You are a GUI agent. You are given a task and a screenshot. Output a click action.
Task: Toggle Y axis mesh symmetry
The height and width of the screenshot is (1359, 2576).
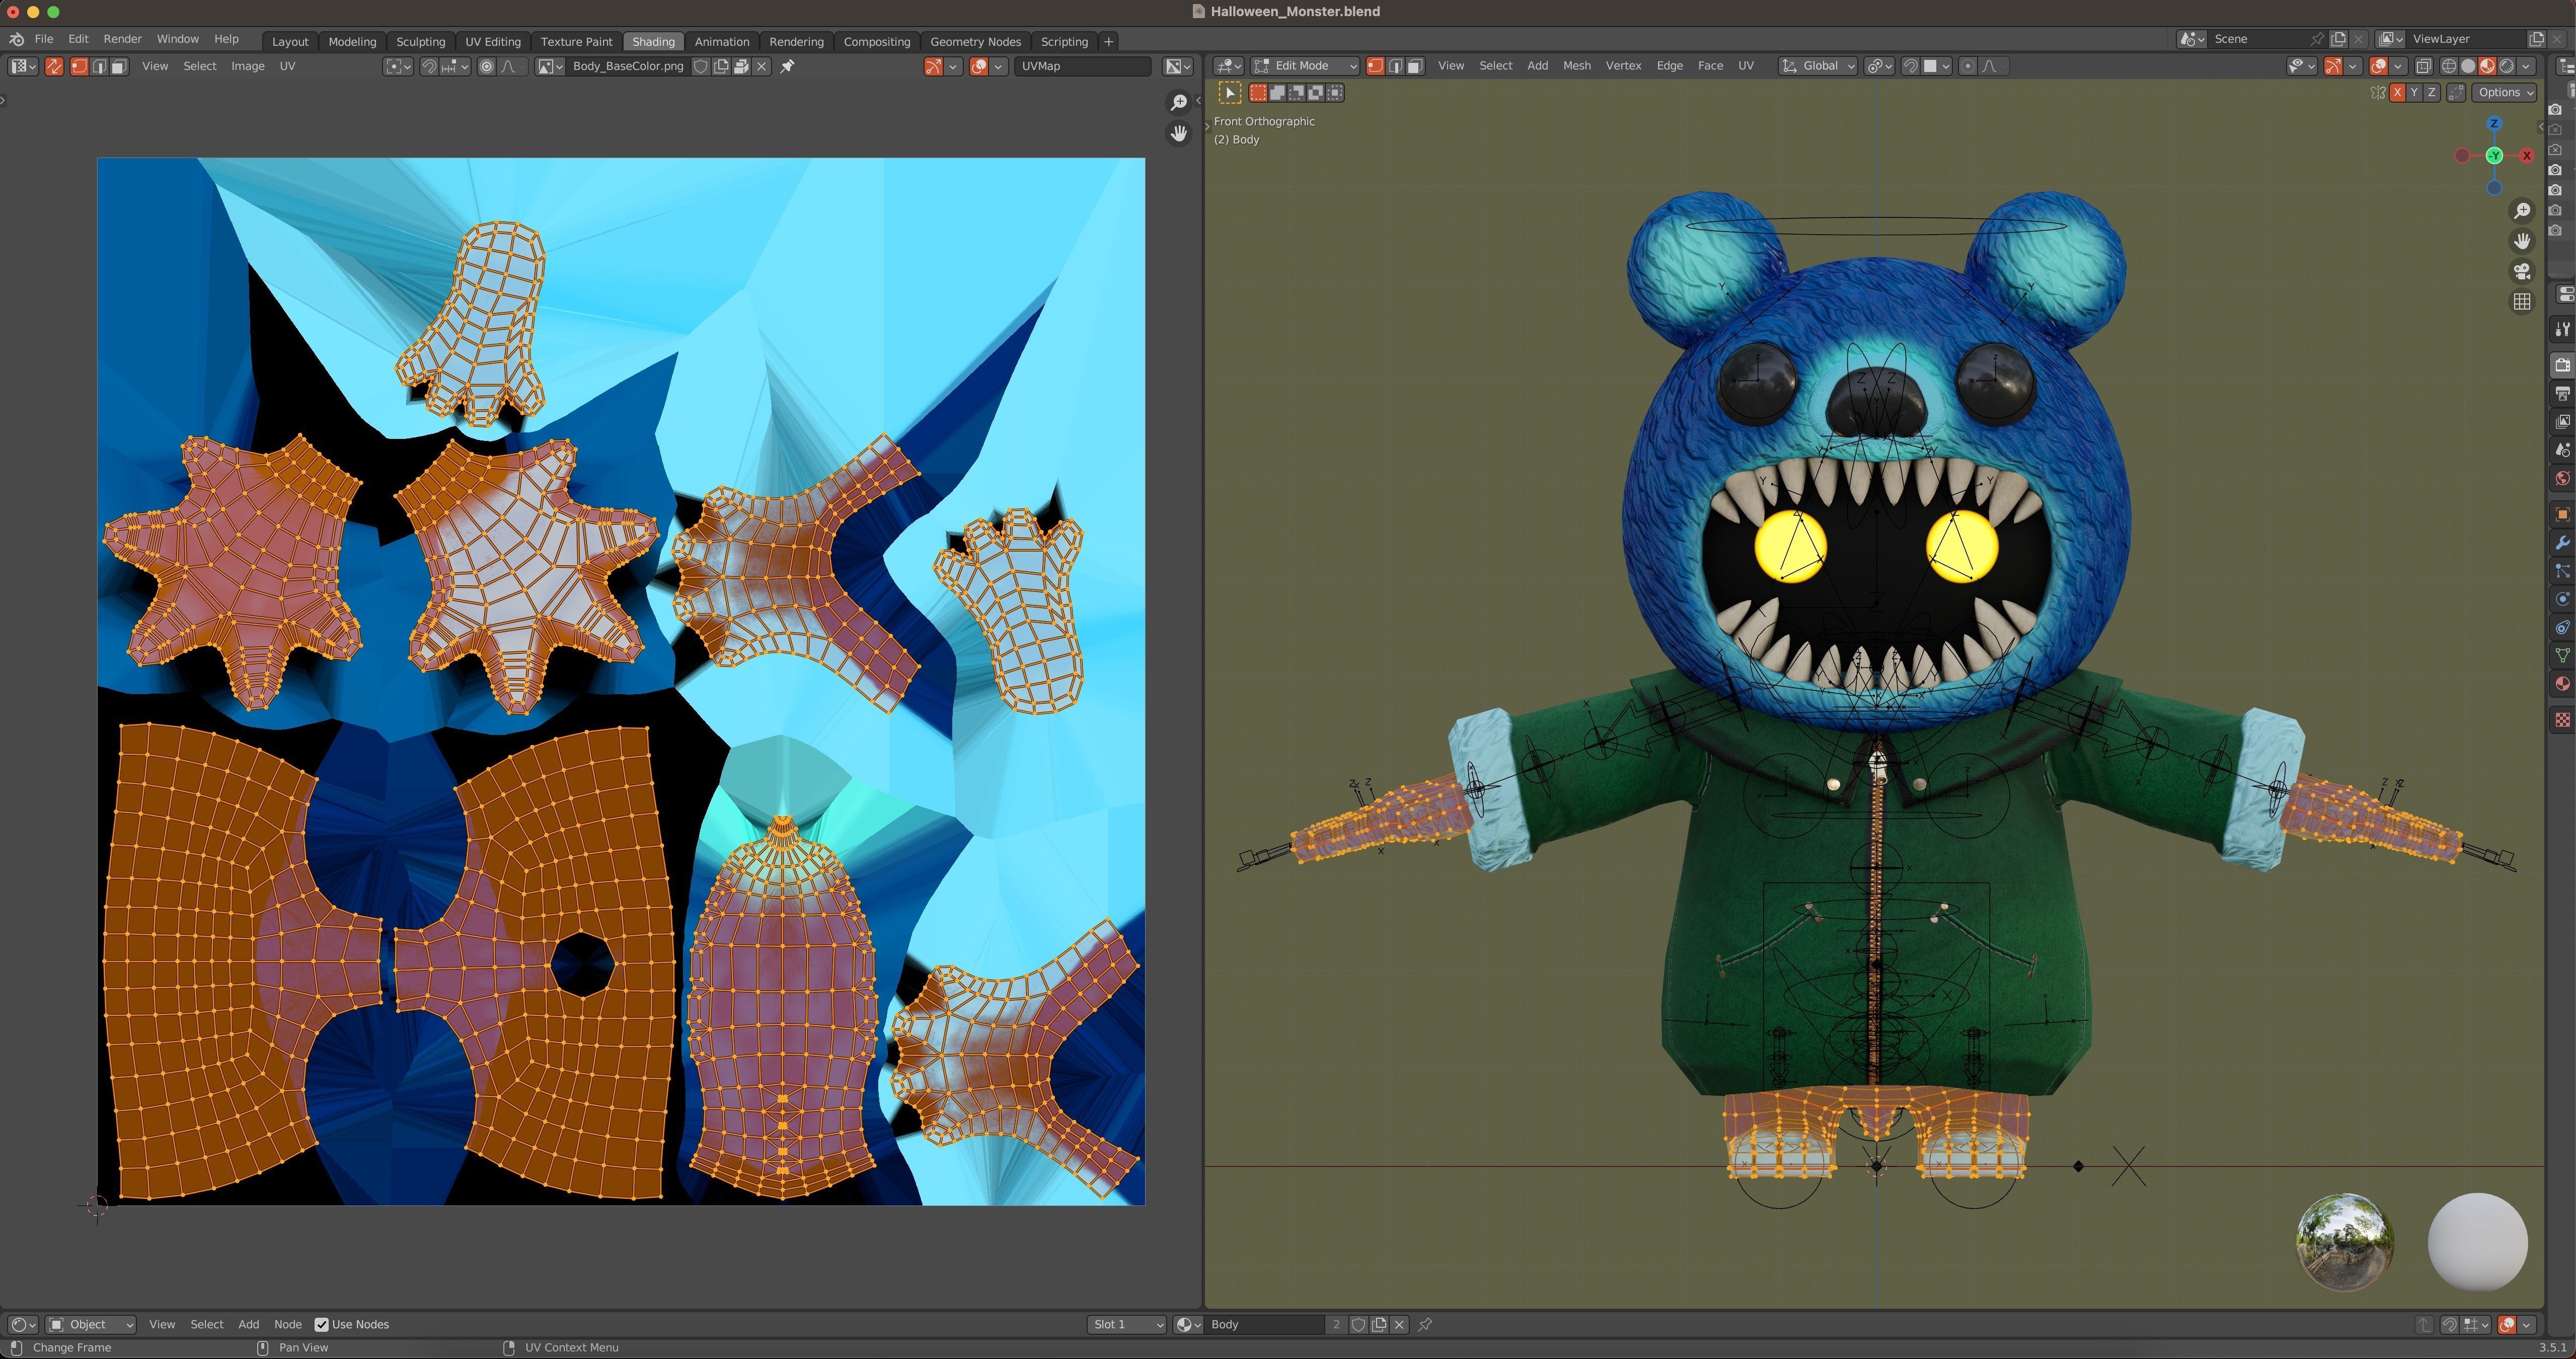click(x=2414, y=92)
